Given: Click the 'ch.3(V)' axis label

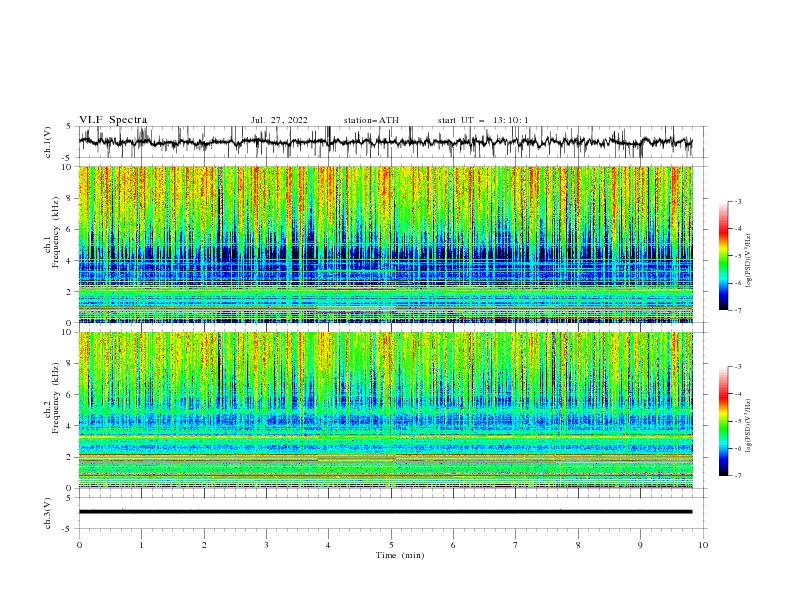Looking at the screenshot, I should (x=48, y=513).
